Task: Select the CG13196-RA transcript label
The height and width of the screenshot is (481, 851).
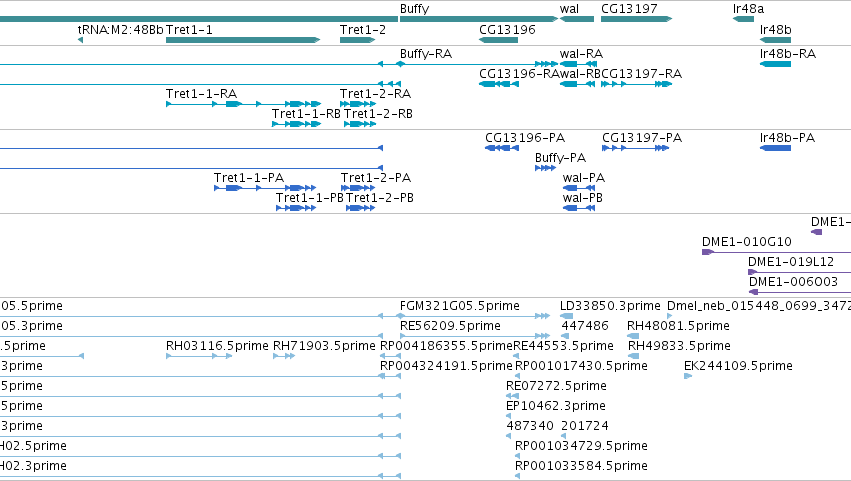Action: tap(519, 74)
